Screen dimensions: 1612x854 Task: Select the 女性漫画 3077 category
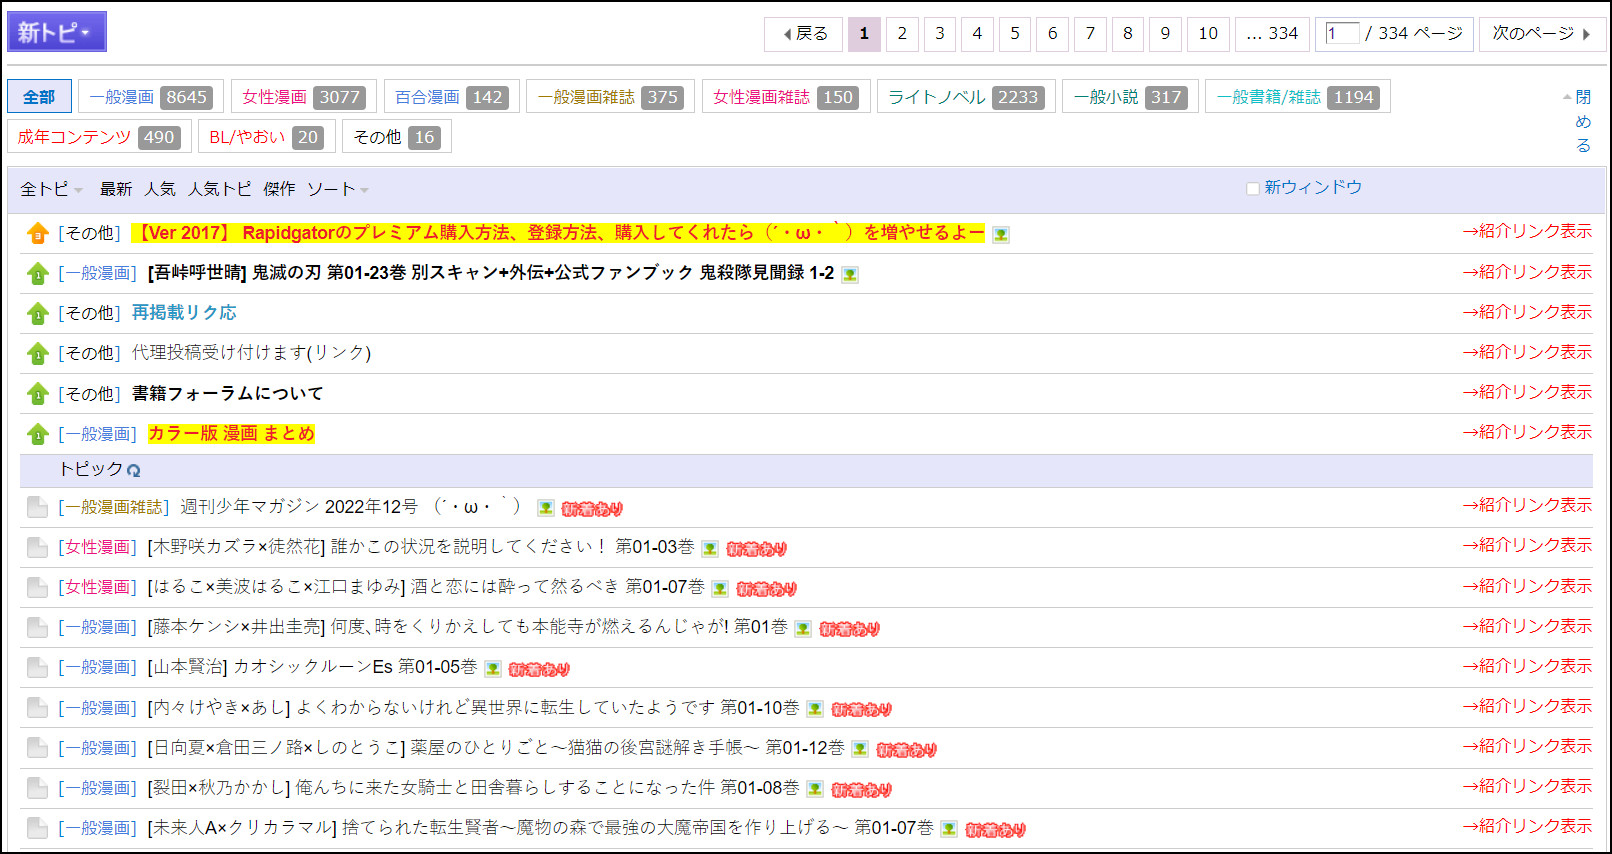[304, 97]
